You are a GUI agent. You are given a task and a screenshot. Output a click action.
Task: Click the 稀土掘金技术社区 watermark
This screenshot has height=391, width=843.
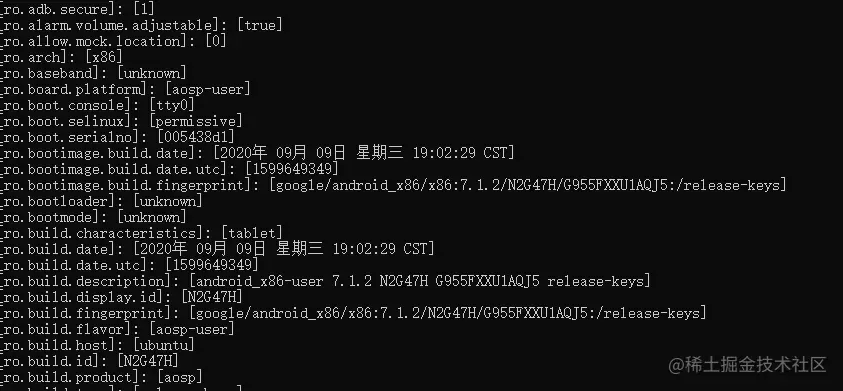(747, 365)
